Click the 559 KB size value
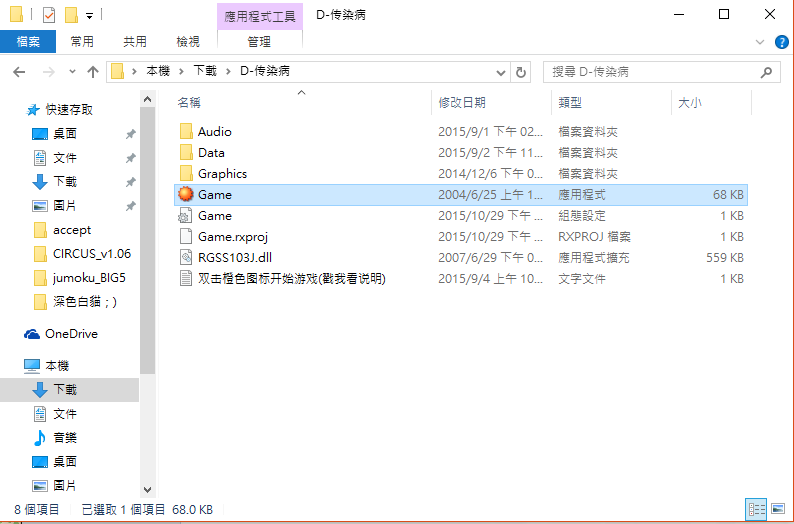The height and width of the screenshot is (524, 794). click(x=725, y=258)
